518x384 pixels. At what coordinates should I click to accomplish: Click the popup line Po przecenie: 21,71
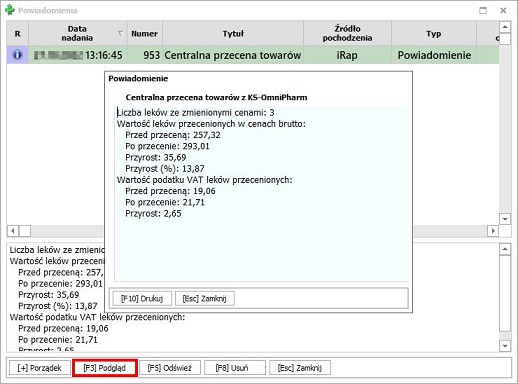(x=165, y=202)
